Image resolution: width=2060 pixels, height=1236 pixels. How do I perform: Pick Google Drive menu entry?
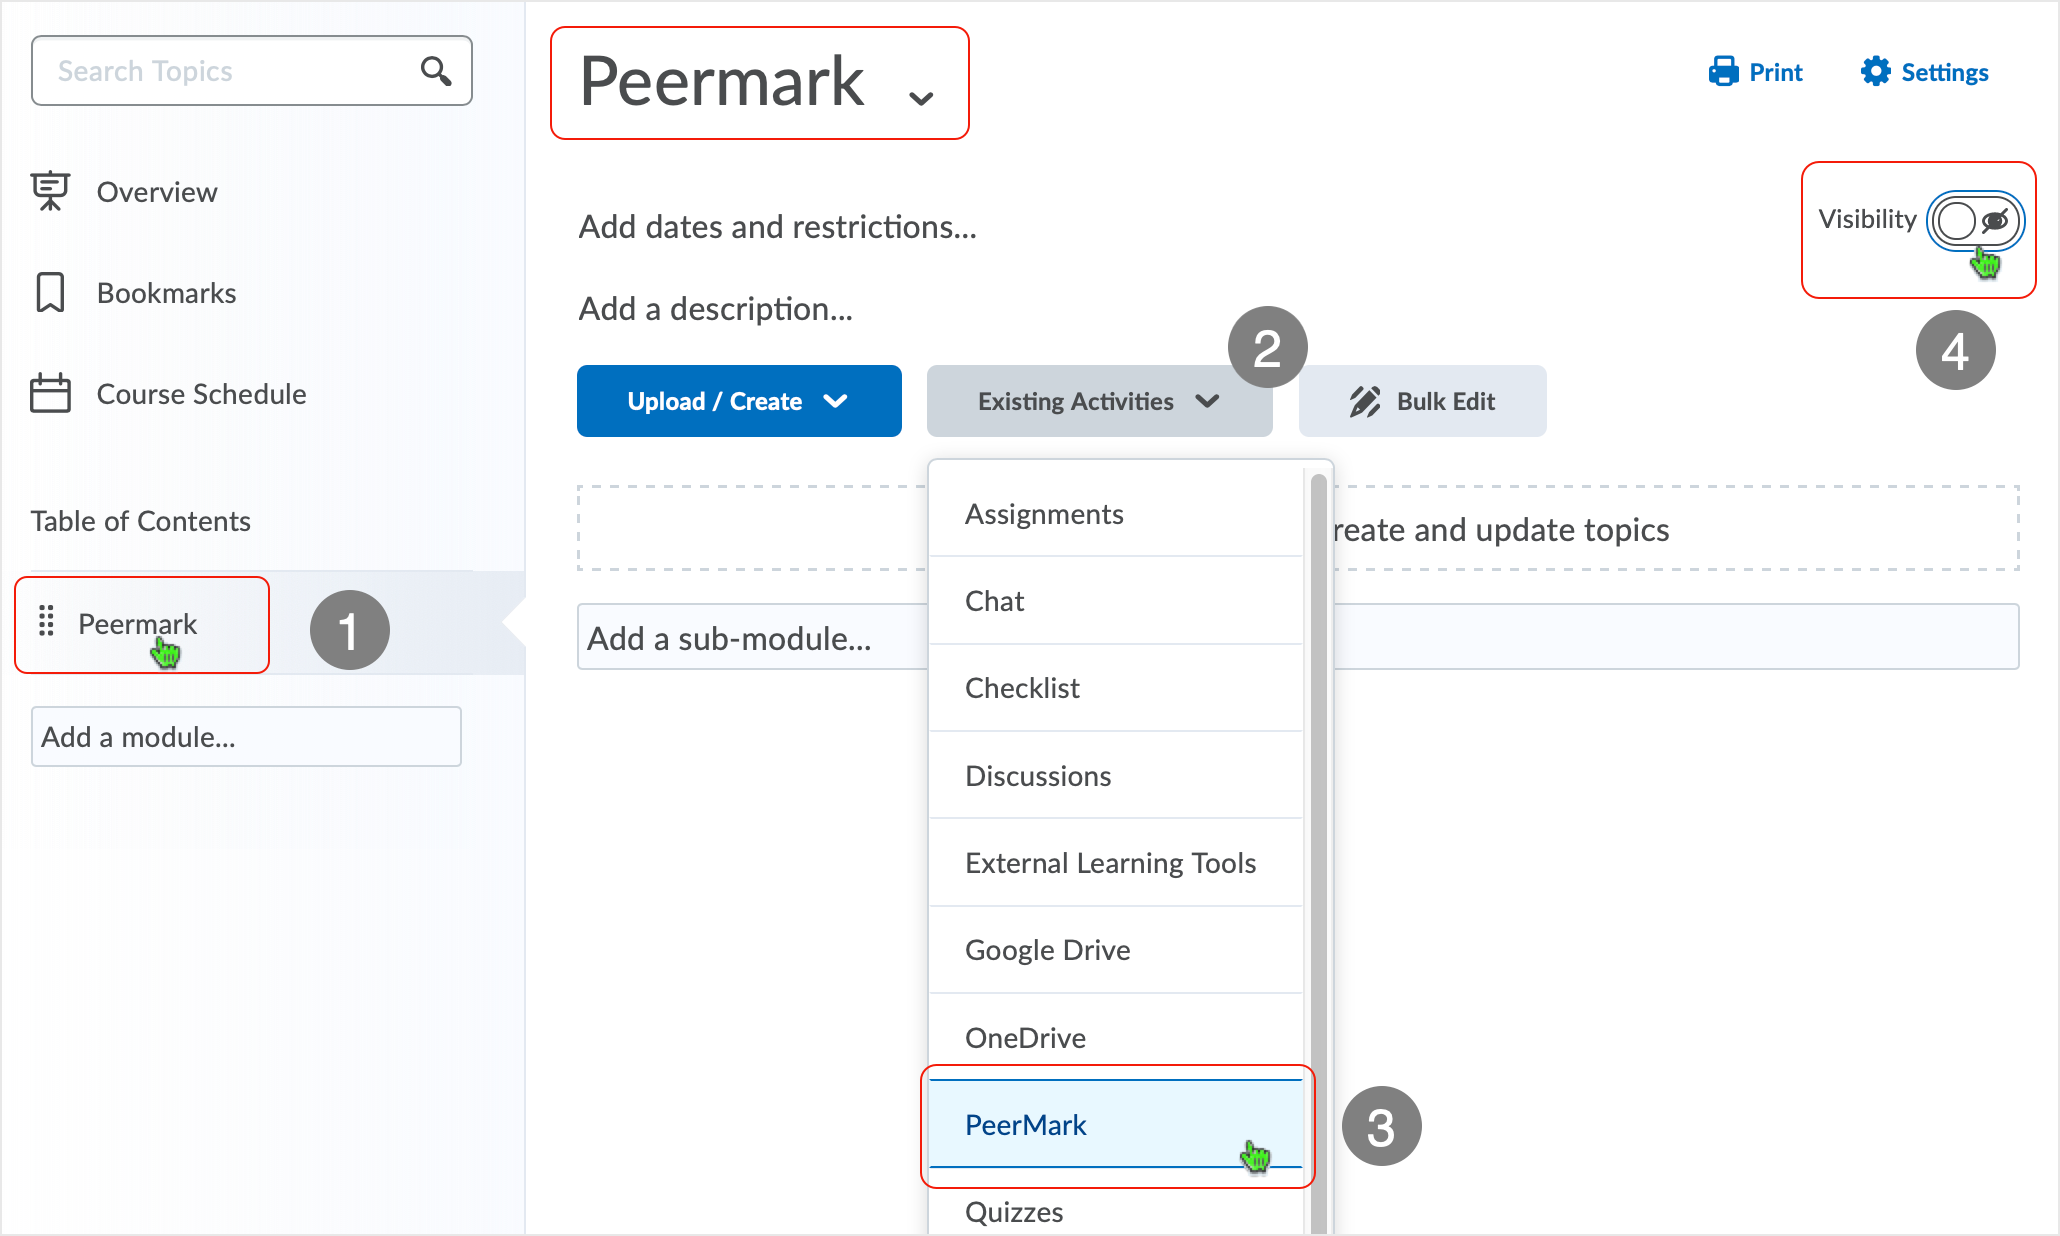tap(1116, 950)
